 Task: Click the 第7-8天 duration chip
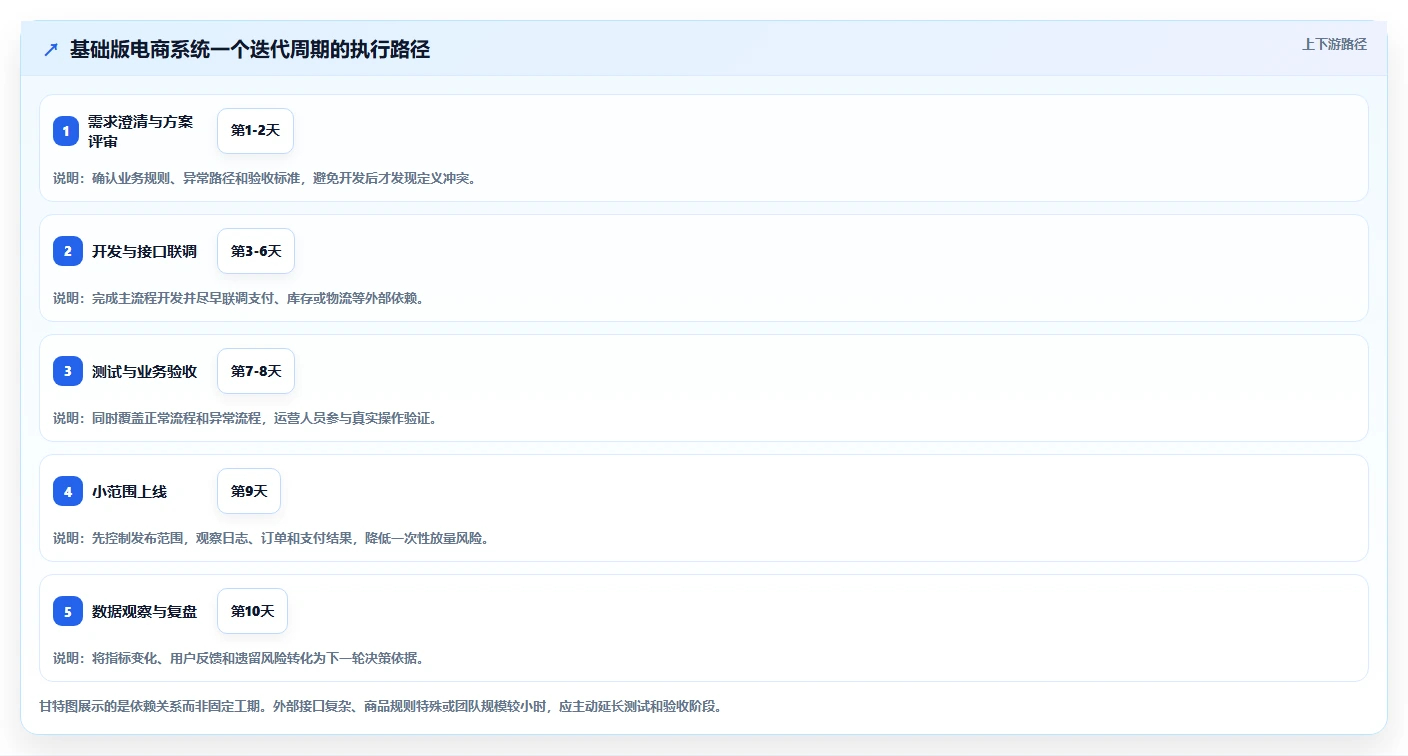pos(256,371)
